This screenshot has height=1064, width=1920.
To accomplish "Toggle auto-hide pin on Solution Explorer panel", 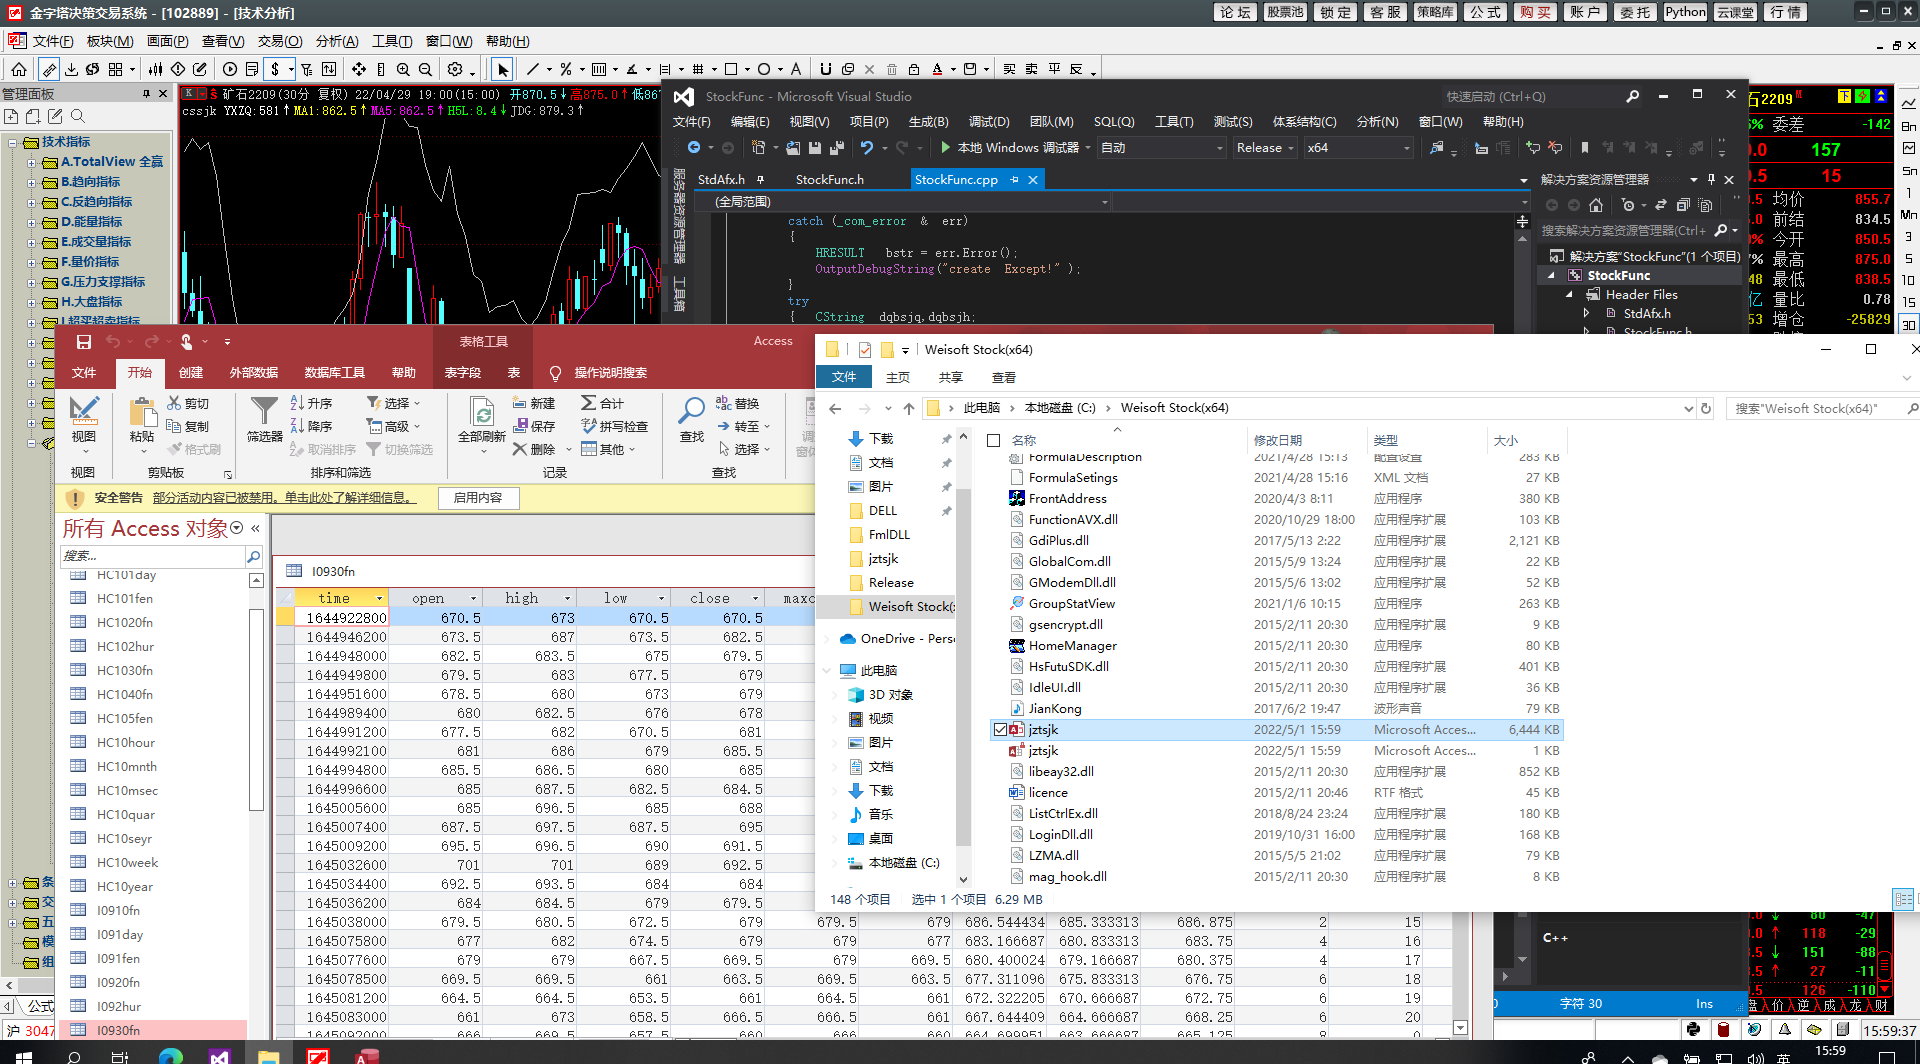I will [1711, 179].
